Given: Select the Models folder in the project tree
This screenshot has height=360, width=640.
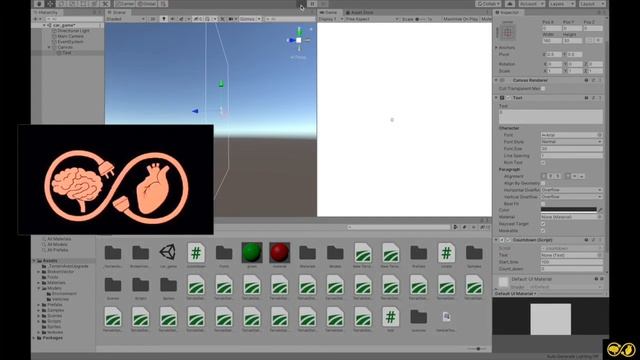Looking at the screenshot, I should [x=54, y=288].
